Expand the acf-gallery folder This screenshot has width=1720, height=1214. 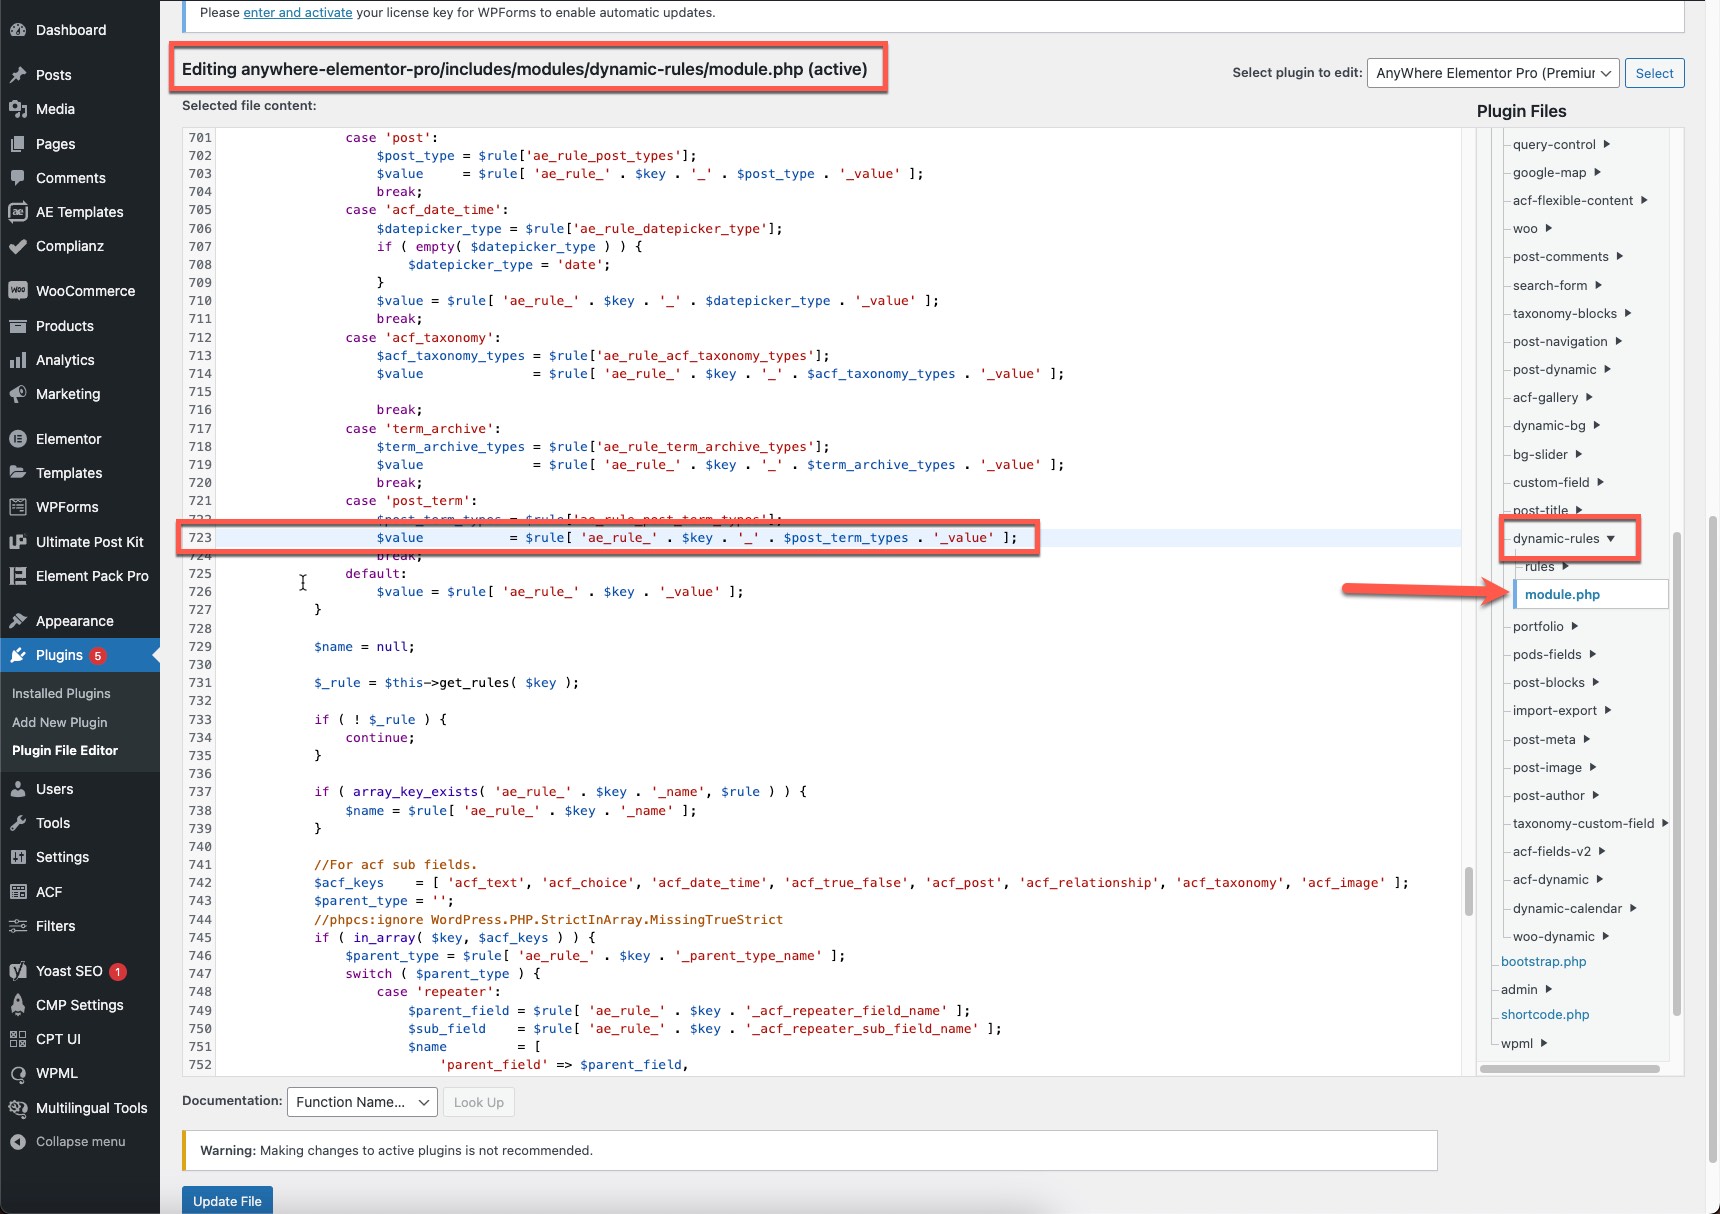point(1589,397)
